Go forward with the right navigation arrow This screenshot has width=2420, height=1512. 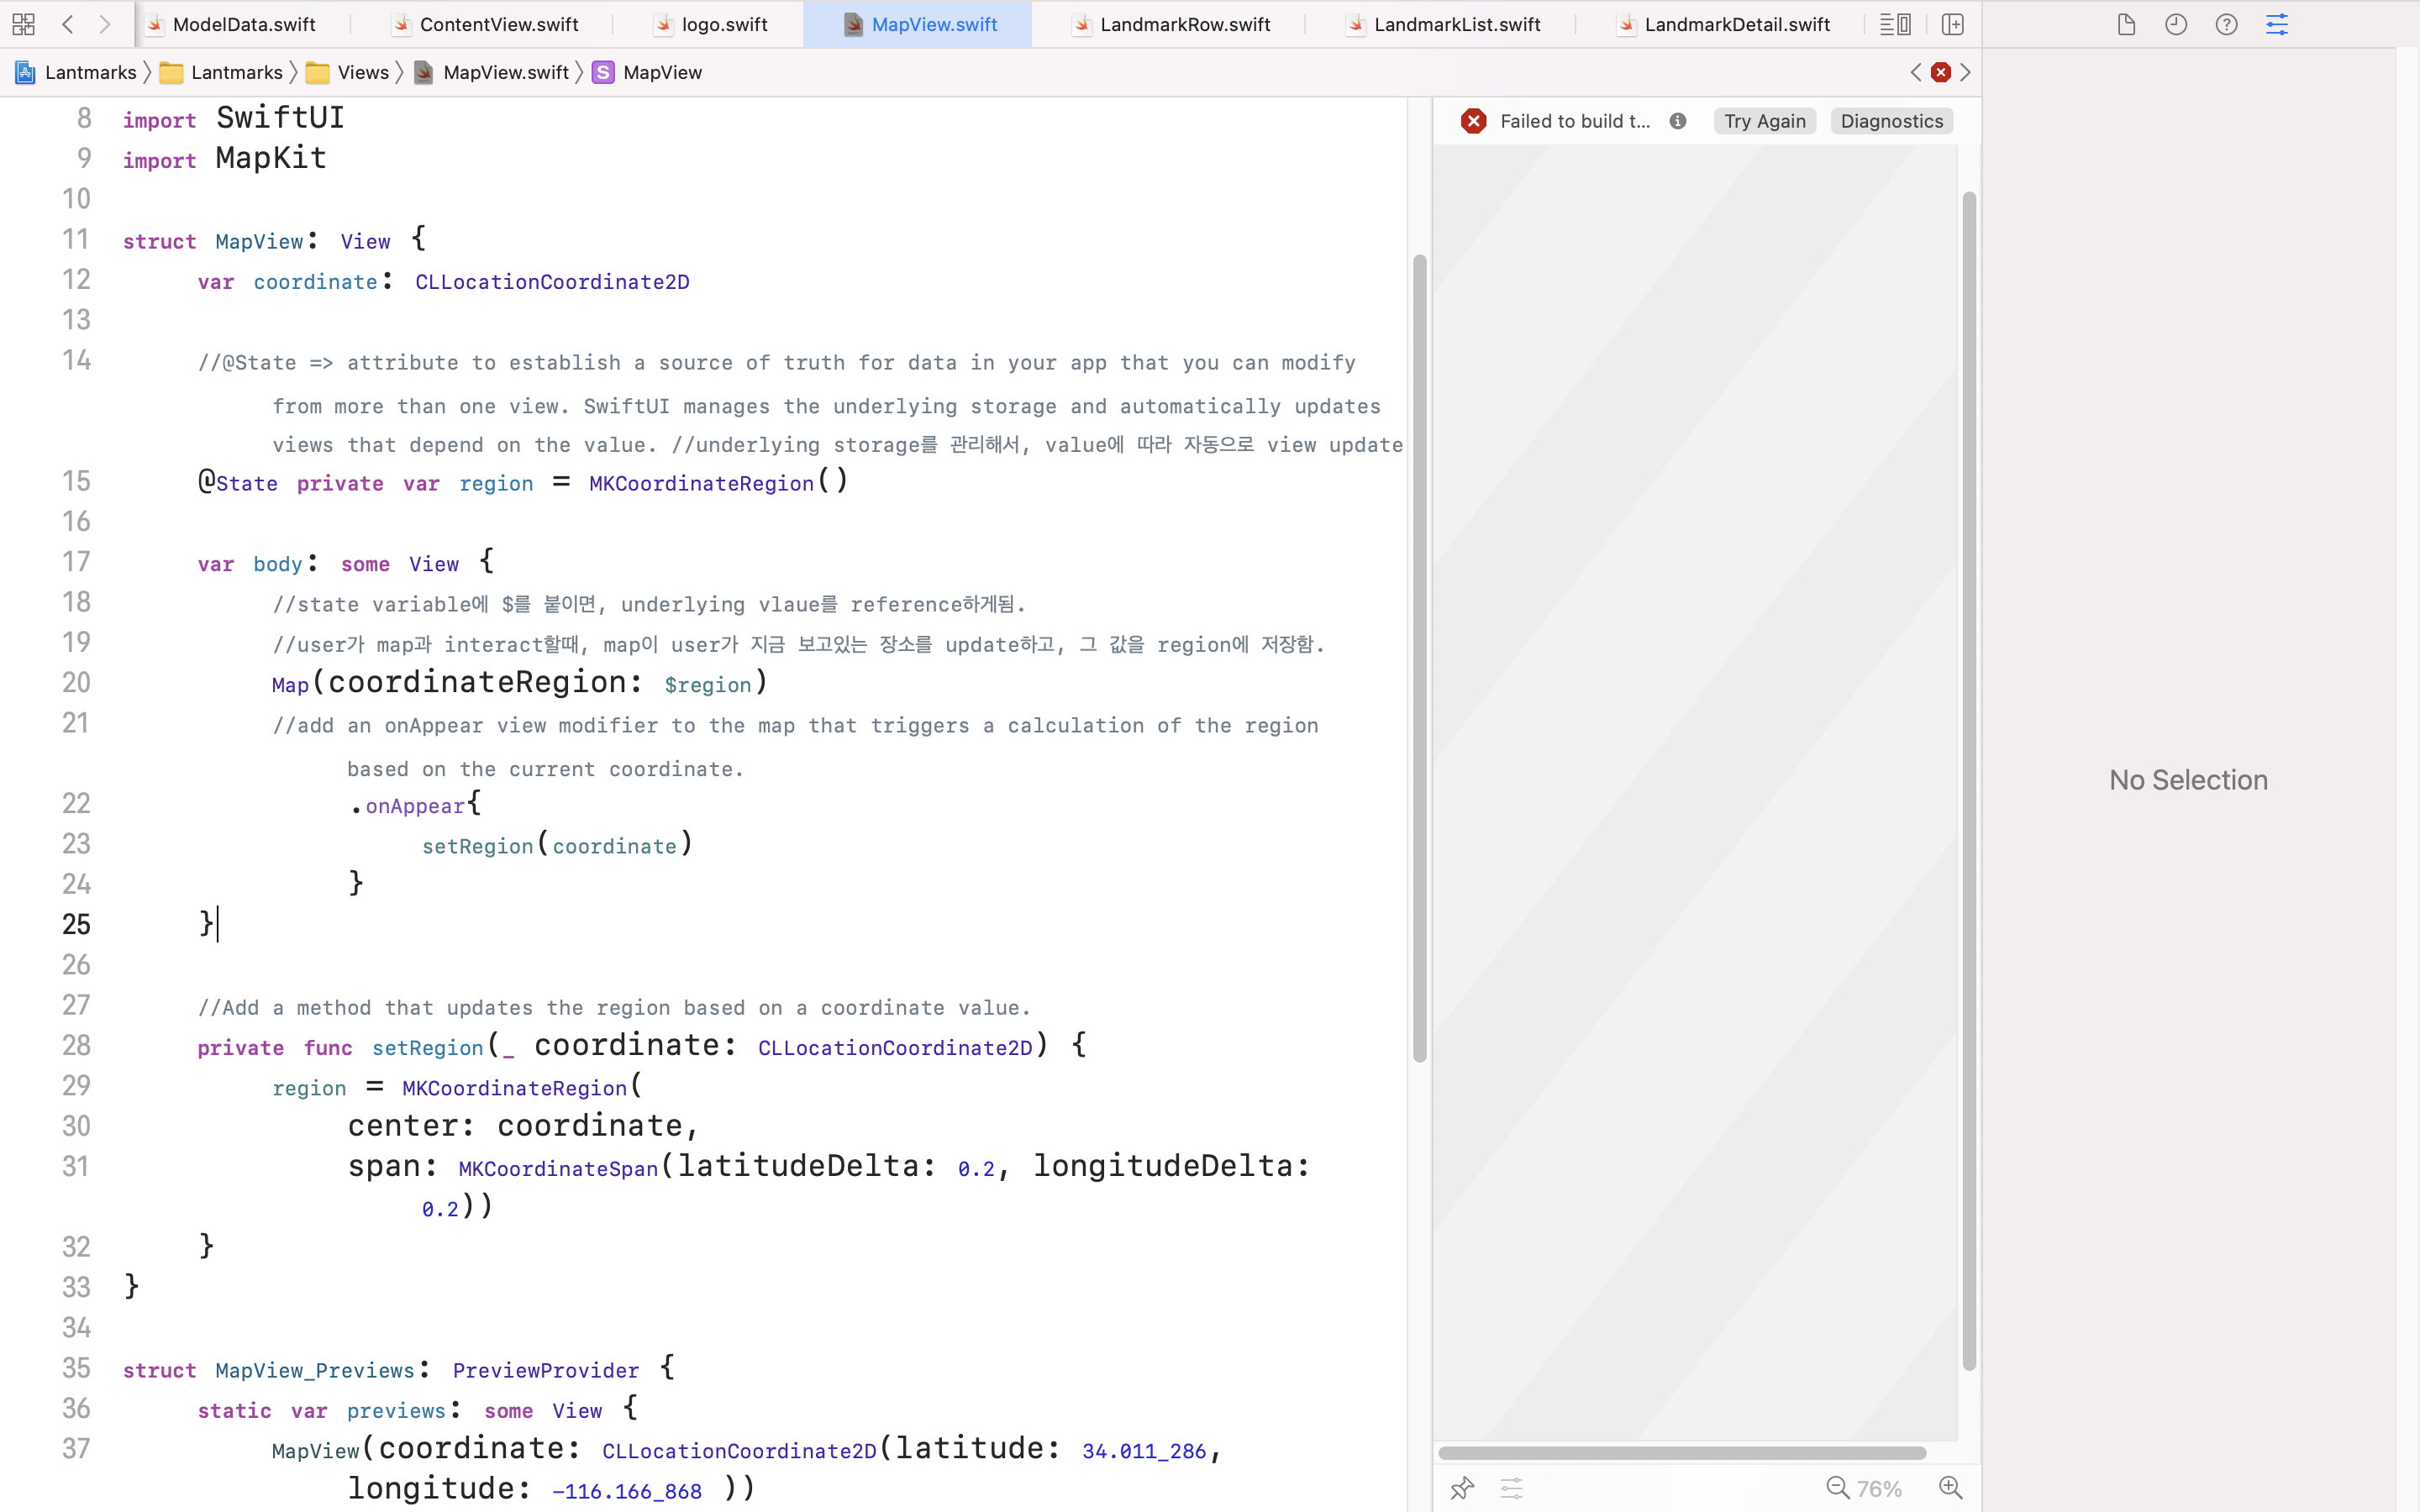coord(105,24)
